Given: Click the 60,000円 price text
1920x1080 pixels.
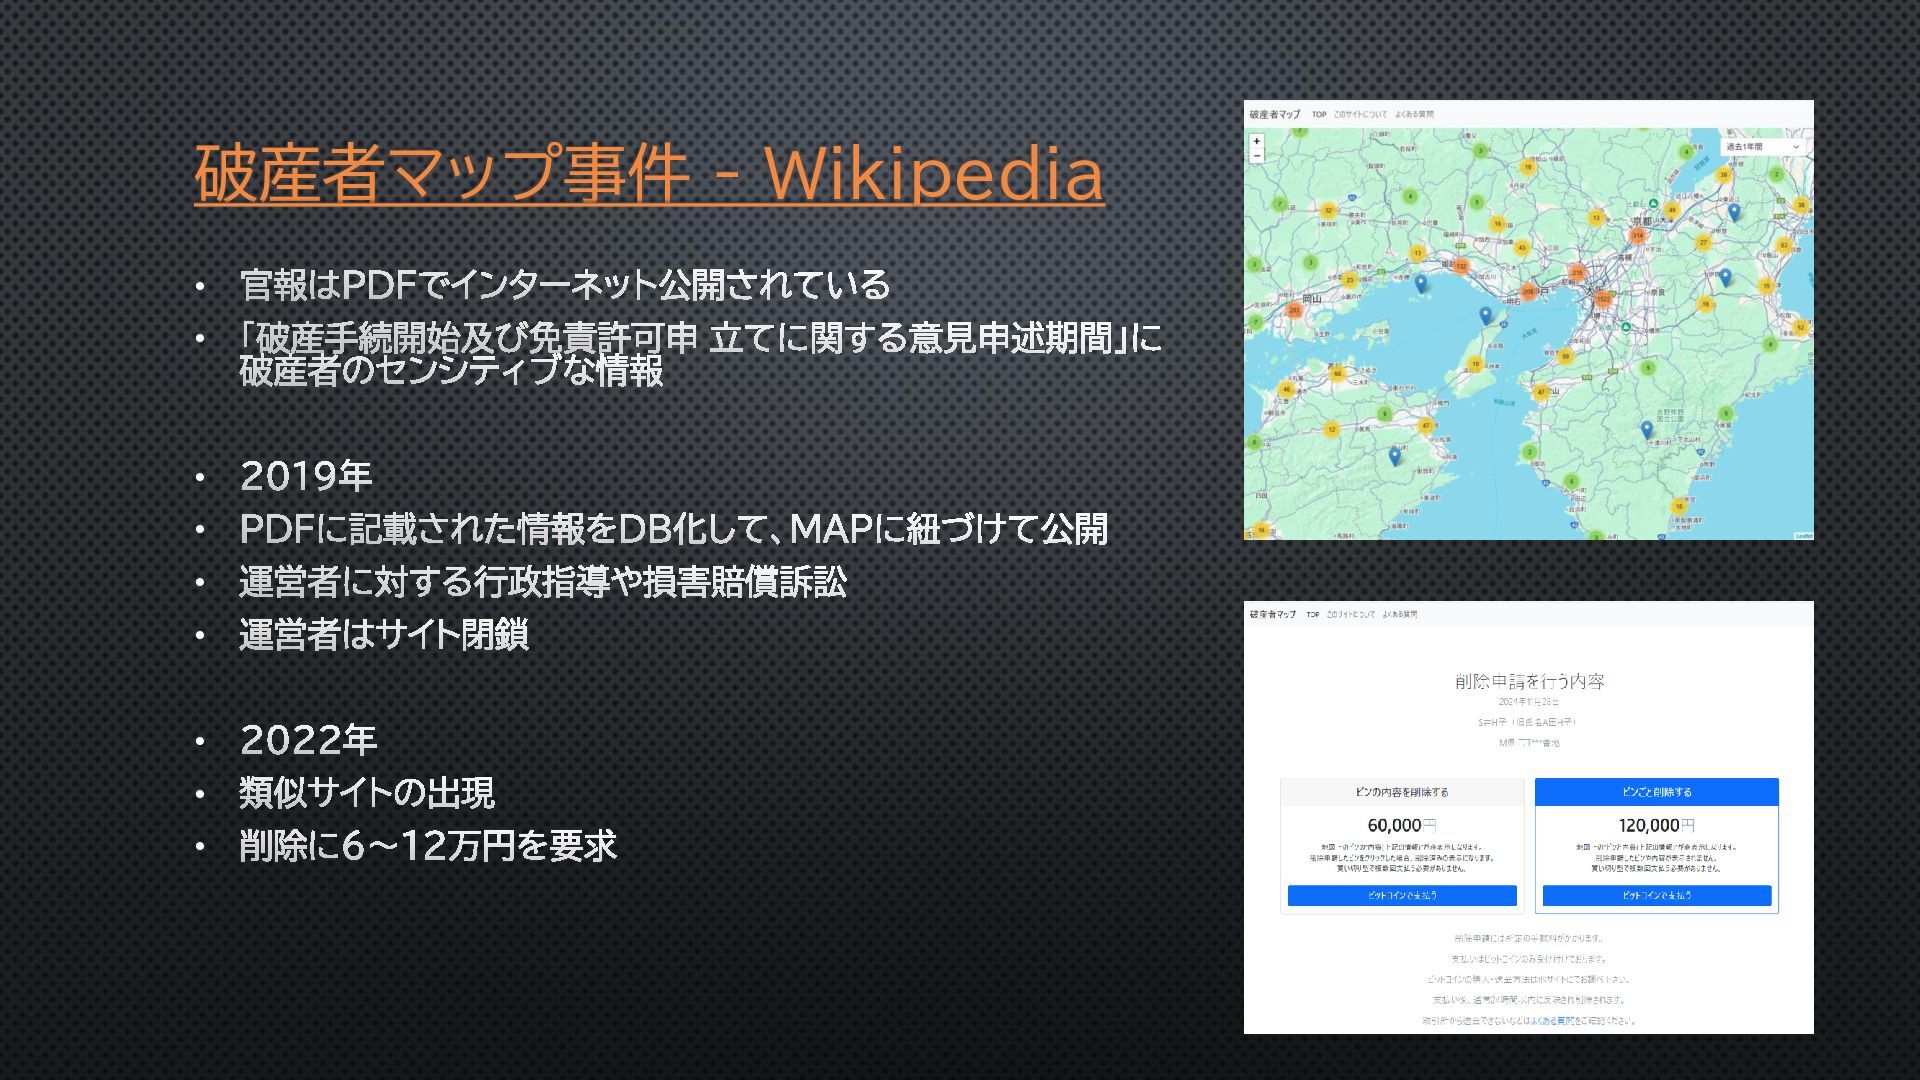Looking at the screenshot, I should pyautogui.click(x=1402, y=825).
